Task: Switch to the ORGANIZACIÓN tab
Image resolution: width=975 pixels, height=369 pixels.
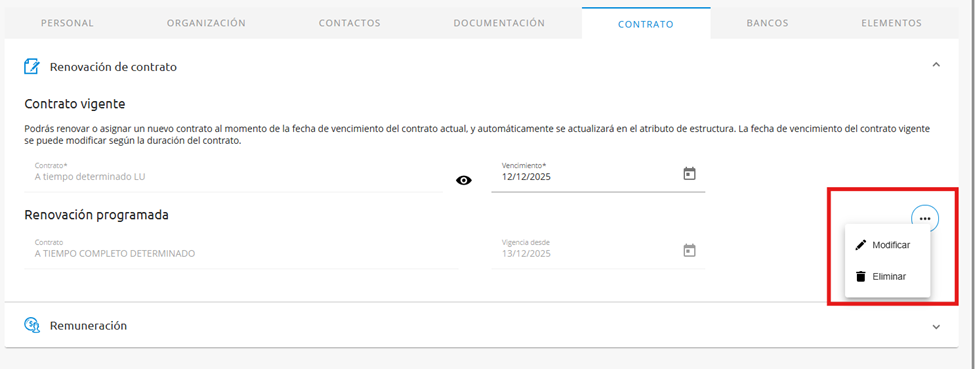Action: tap(206, 23)
